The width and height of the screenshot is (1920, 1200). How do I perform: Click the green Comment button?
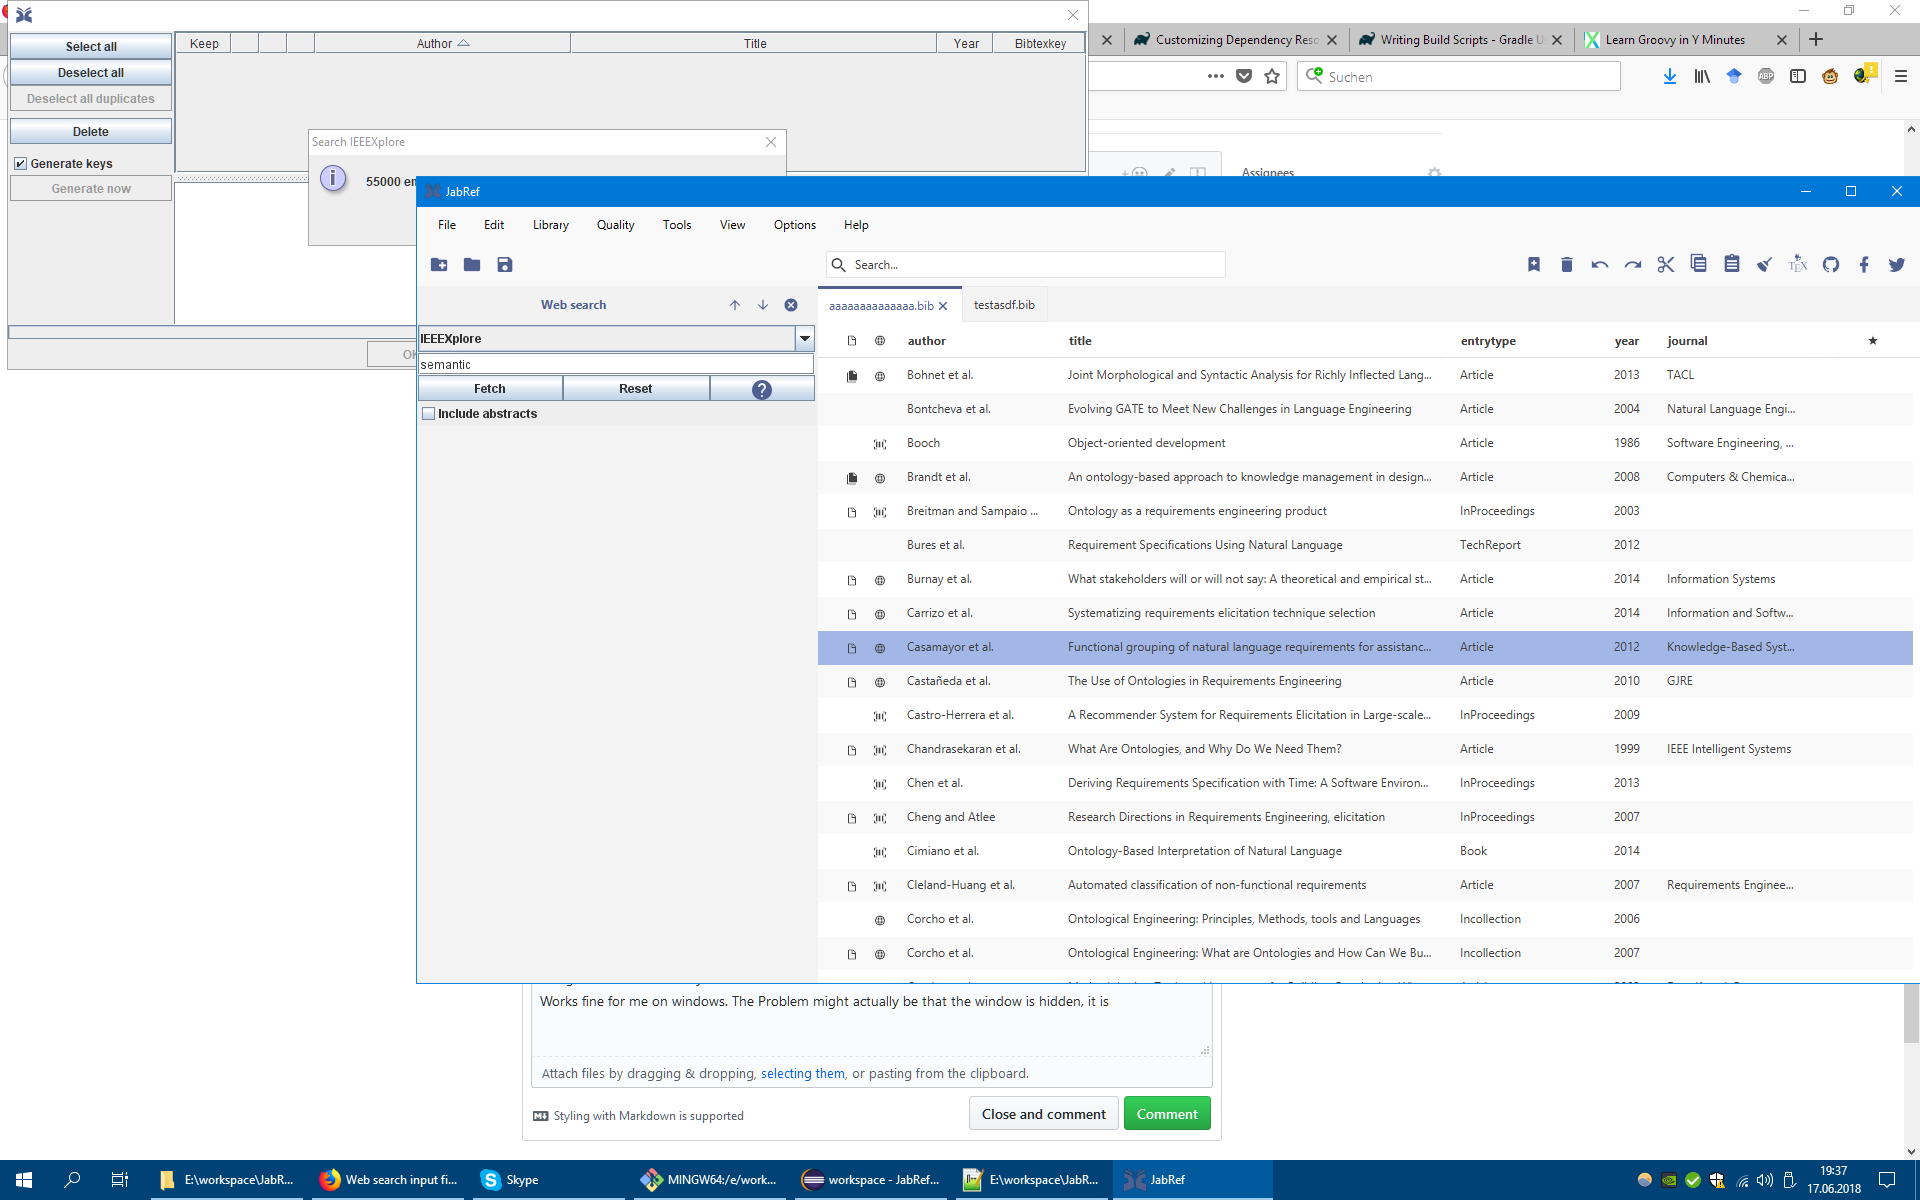(x=1167, y=1114)
